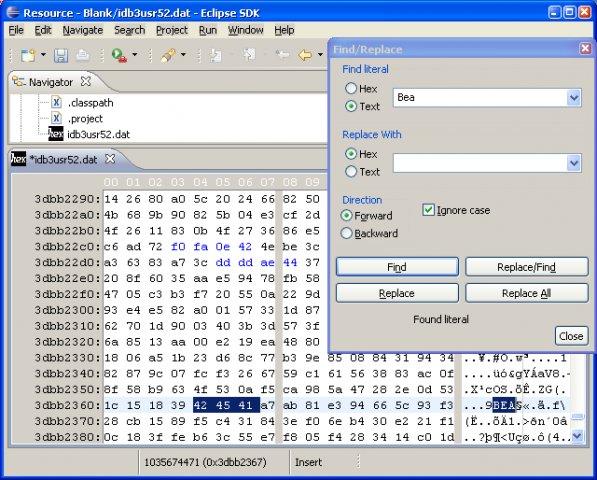Open the Run menu
The height and width of the screenshot is (480, 597).
[208, 30]
